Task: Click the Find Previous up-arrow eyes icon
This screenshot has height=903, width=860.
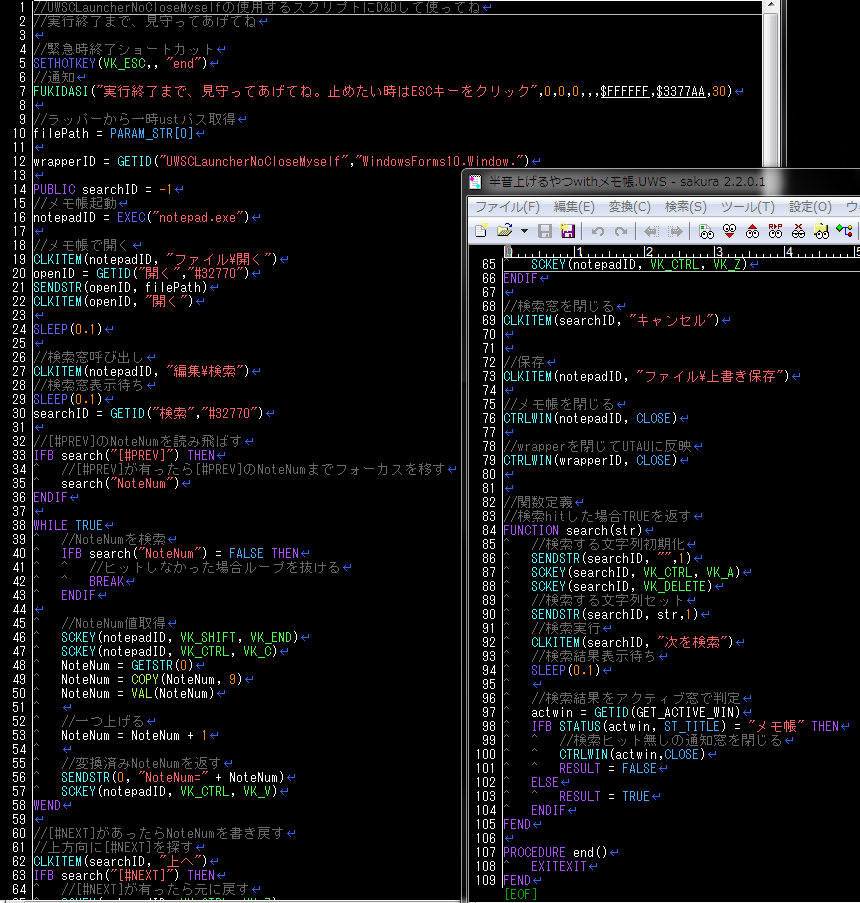Action: coord(752,232)
